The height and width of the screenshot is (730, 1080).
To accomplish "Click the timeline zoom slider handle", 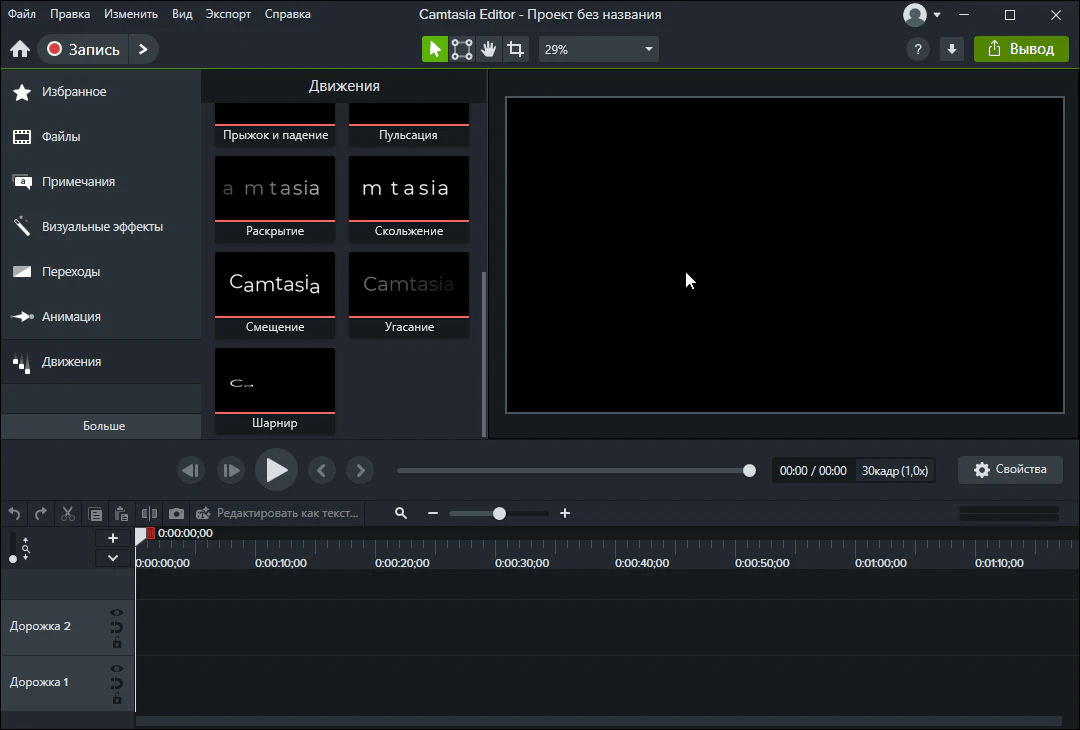I will coord(499,513).
